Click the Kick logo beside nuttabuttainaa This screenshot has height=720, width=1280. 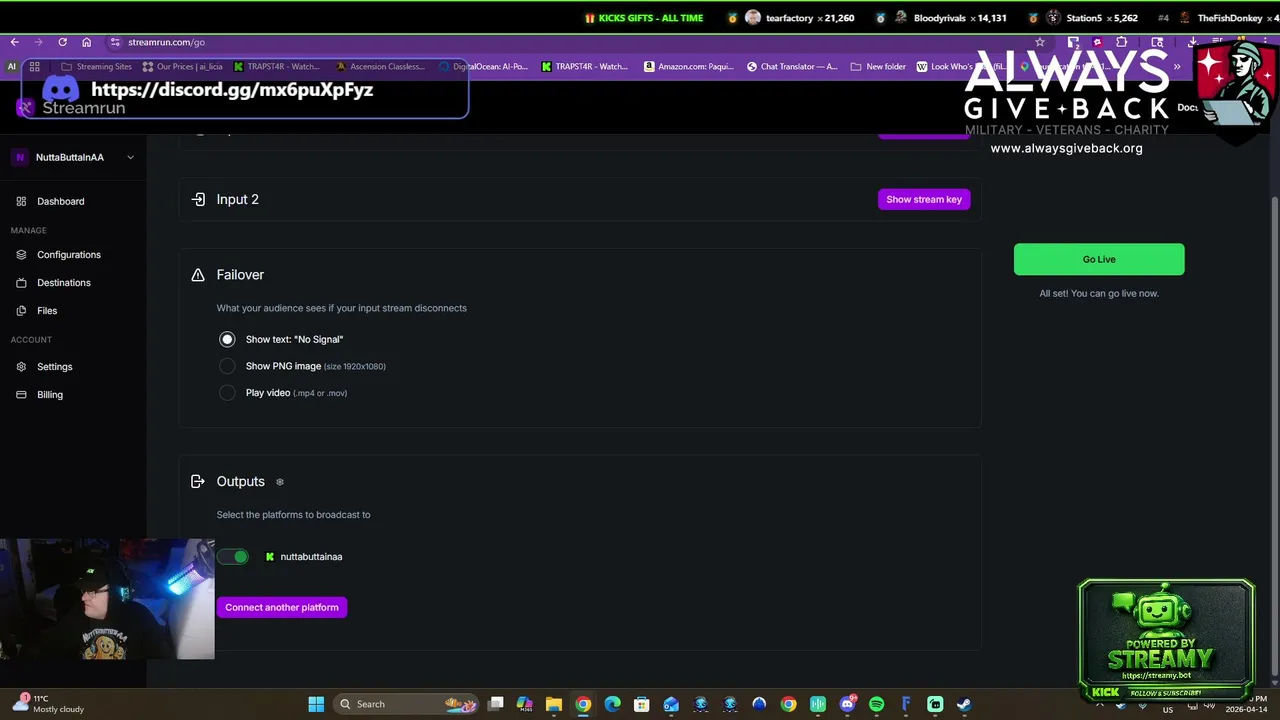(270, 557)
